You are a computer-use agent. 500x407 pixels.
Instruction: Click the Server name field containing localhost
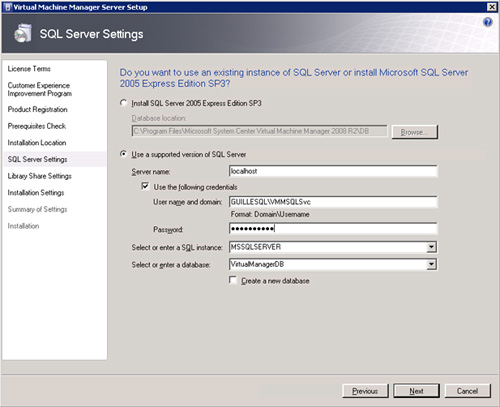click(x=333, y=171)
